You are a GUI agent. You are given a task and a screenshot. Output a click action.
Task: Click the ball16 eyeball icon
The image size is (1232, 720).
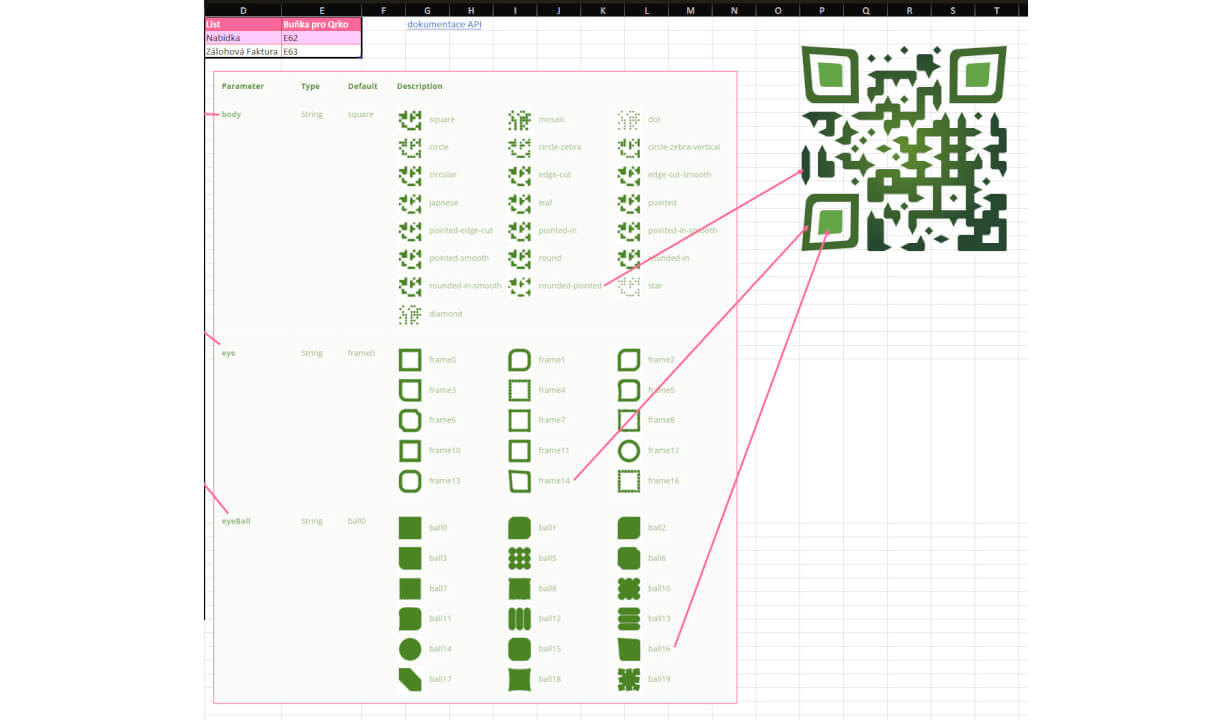[629, 649]
